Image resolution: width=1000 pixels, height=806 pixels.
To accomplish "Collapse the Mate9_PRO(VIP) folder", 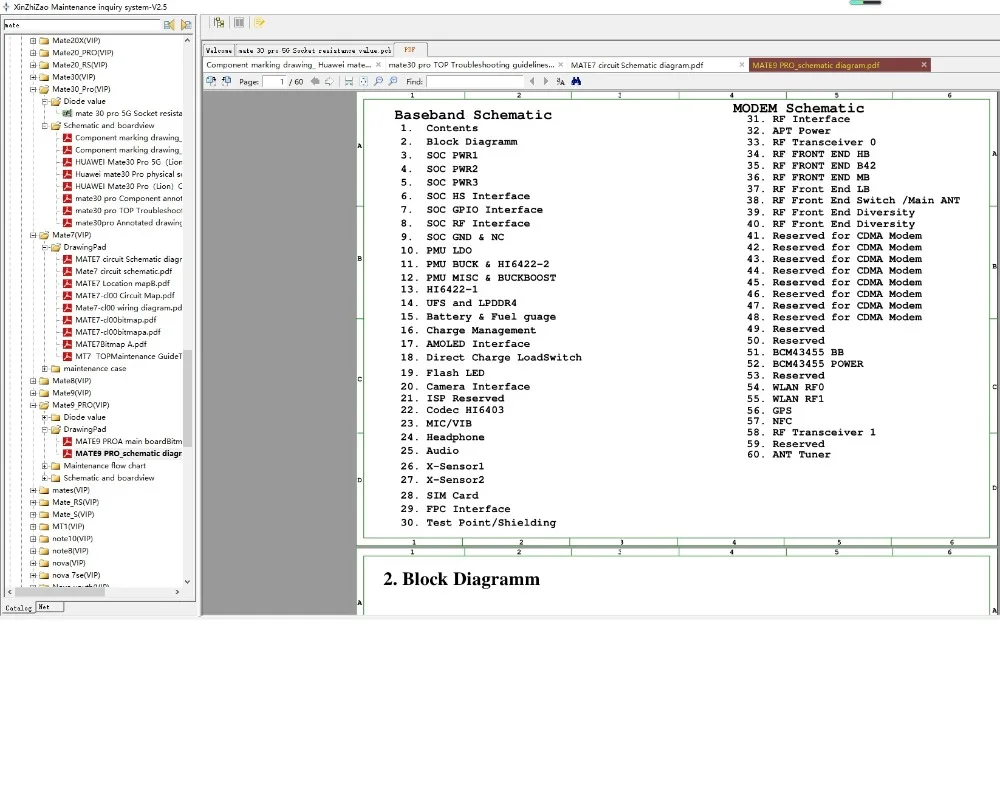I will 33,406.
